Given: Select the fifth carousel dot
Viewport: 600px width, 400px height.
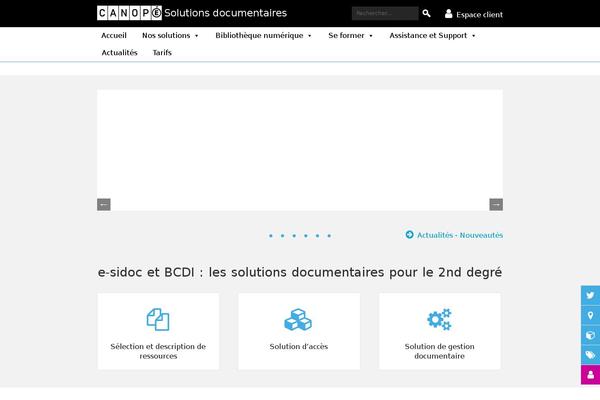Looking at the screenshot, I should click(317, 236).
